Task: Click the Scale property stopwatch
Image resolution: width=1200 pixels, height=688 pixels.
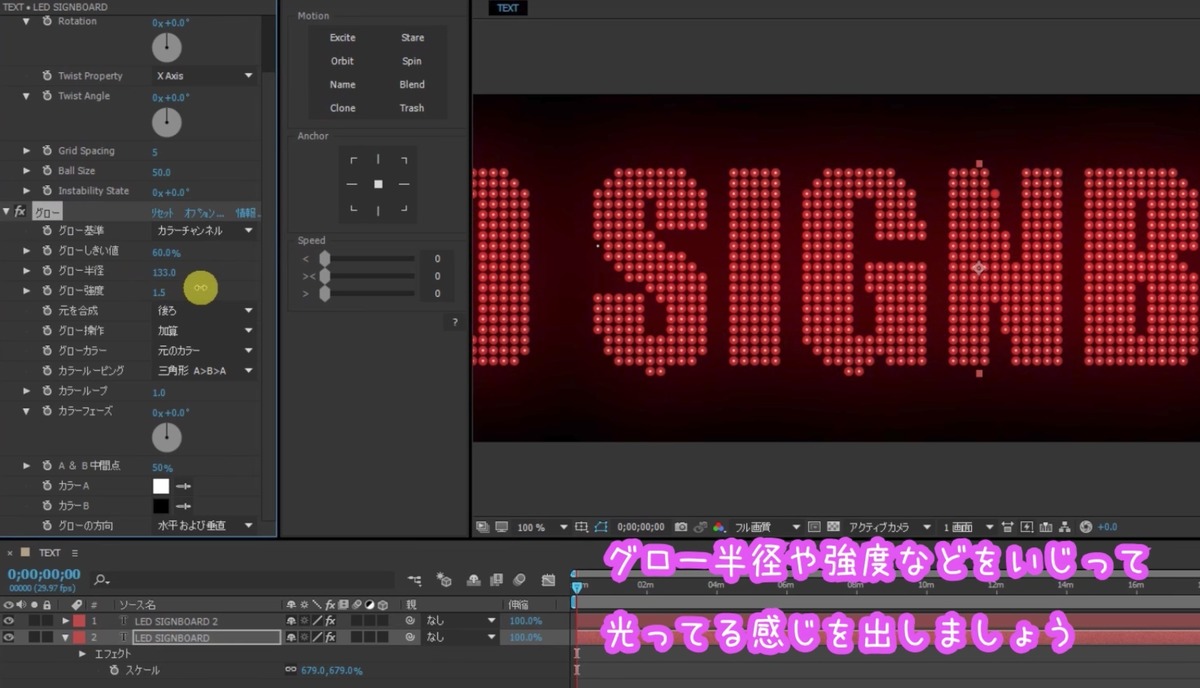Action: 114,670
